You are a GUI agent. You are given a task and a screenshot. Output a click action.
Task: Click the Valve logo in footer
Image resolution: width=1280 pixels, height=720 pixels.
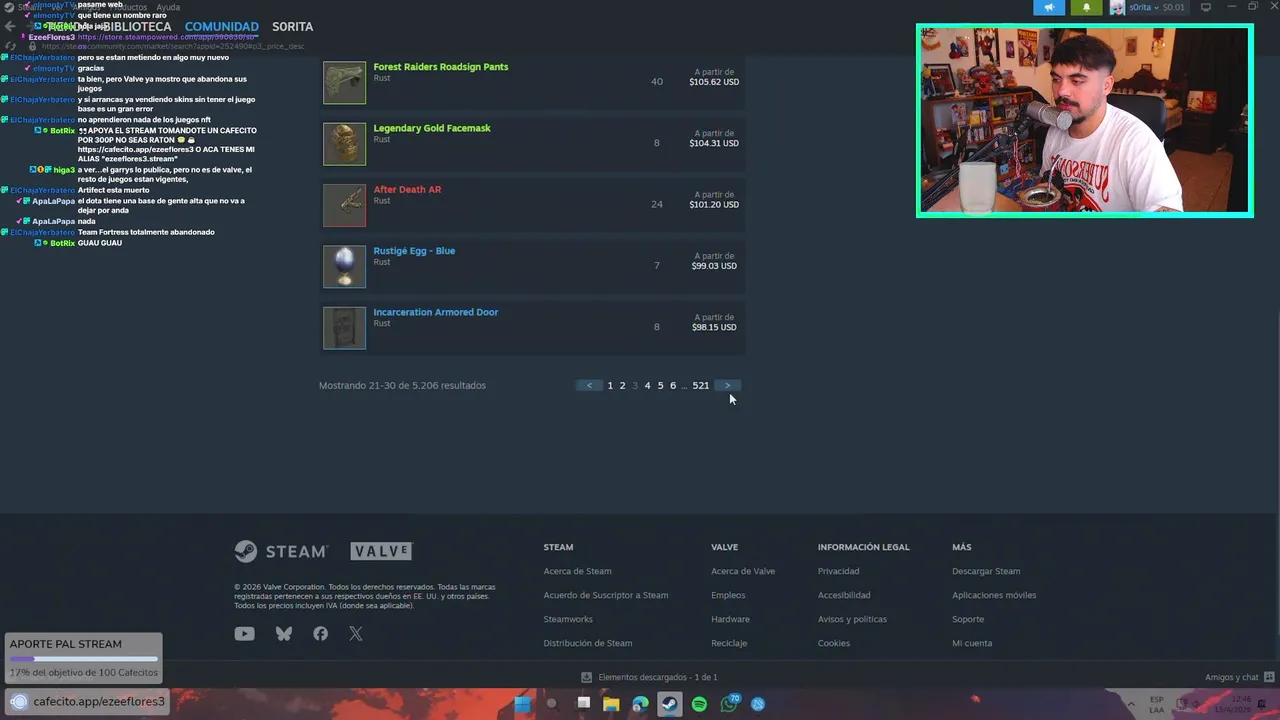[x=381, y=551]
